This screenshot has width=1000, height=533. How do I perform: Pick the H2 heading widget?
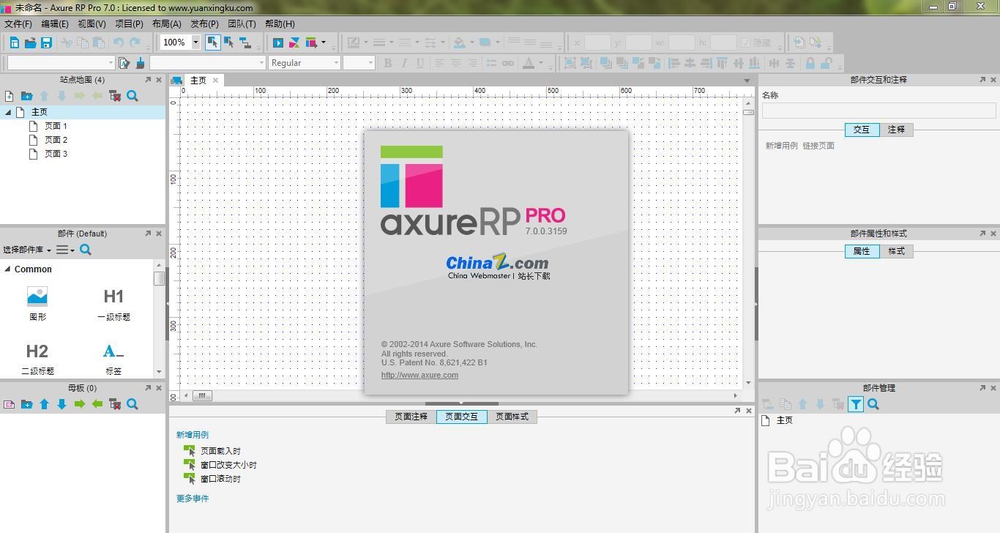(37, 358)
